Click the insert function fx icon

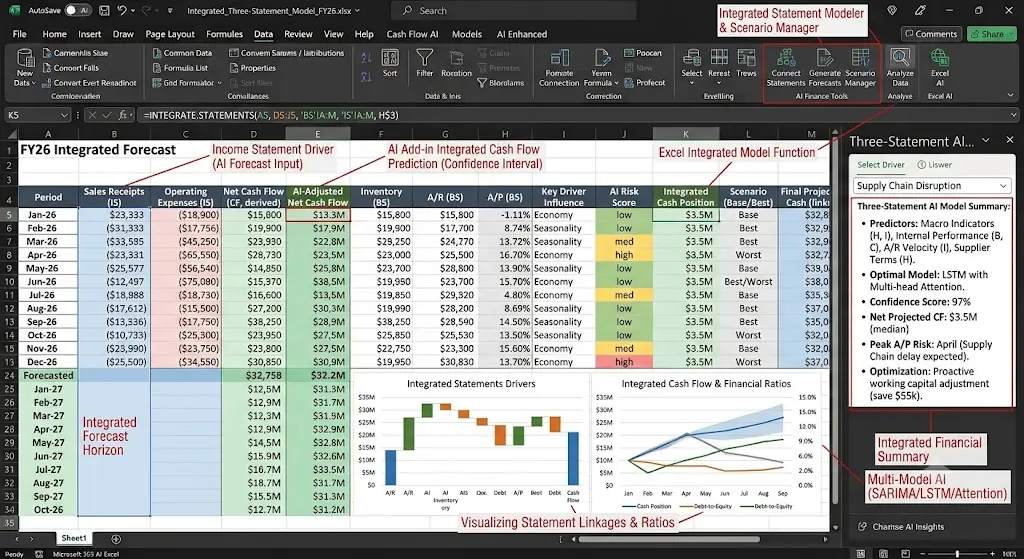click(x=123, y=115)
